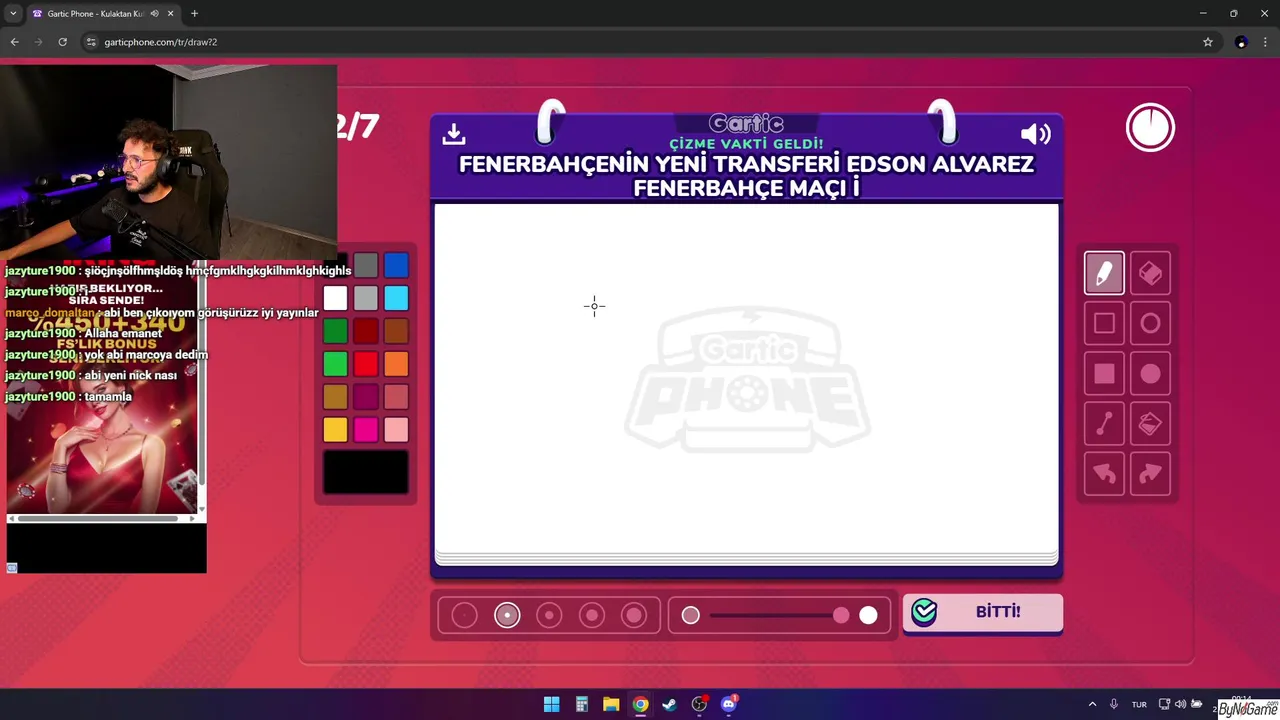Open a new browser tab
1280x720 pixels.
(x=194, y=13)
